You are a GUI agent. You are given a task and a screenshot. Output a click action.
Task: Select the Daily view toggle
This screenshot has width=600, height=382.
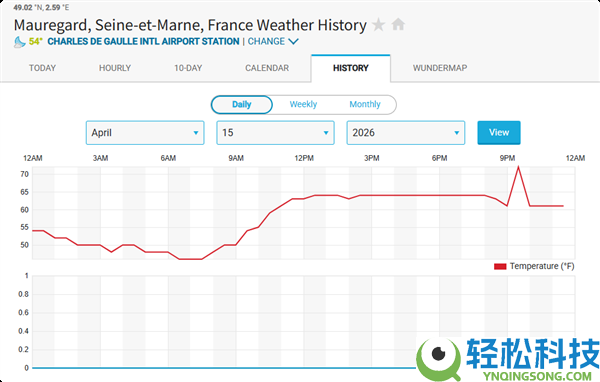[241, 104]
